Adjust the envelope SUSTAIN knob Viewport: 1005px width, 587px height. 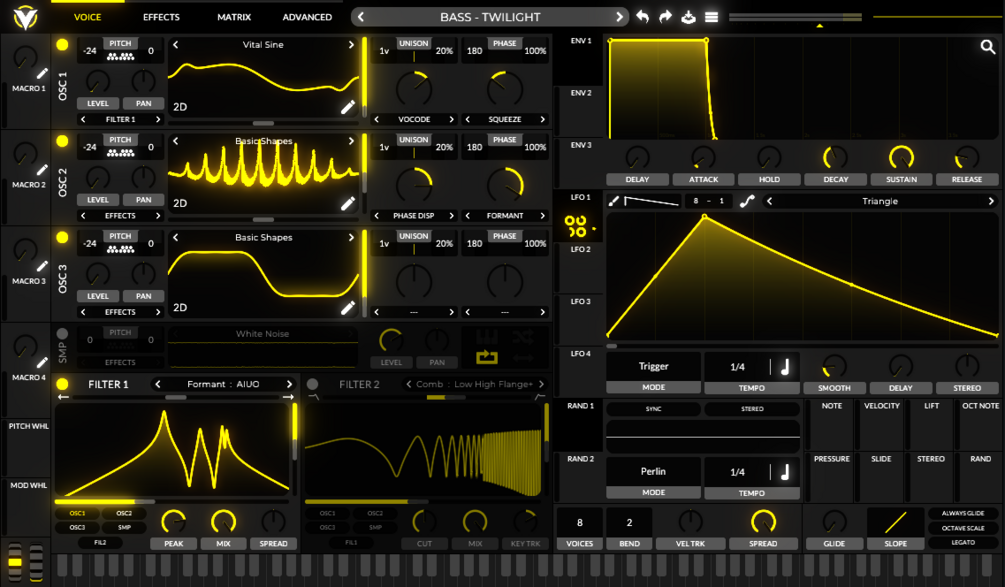(901, 158)
